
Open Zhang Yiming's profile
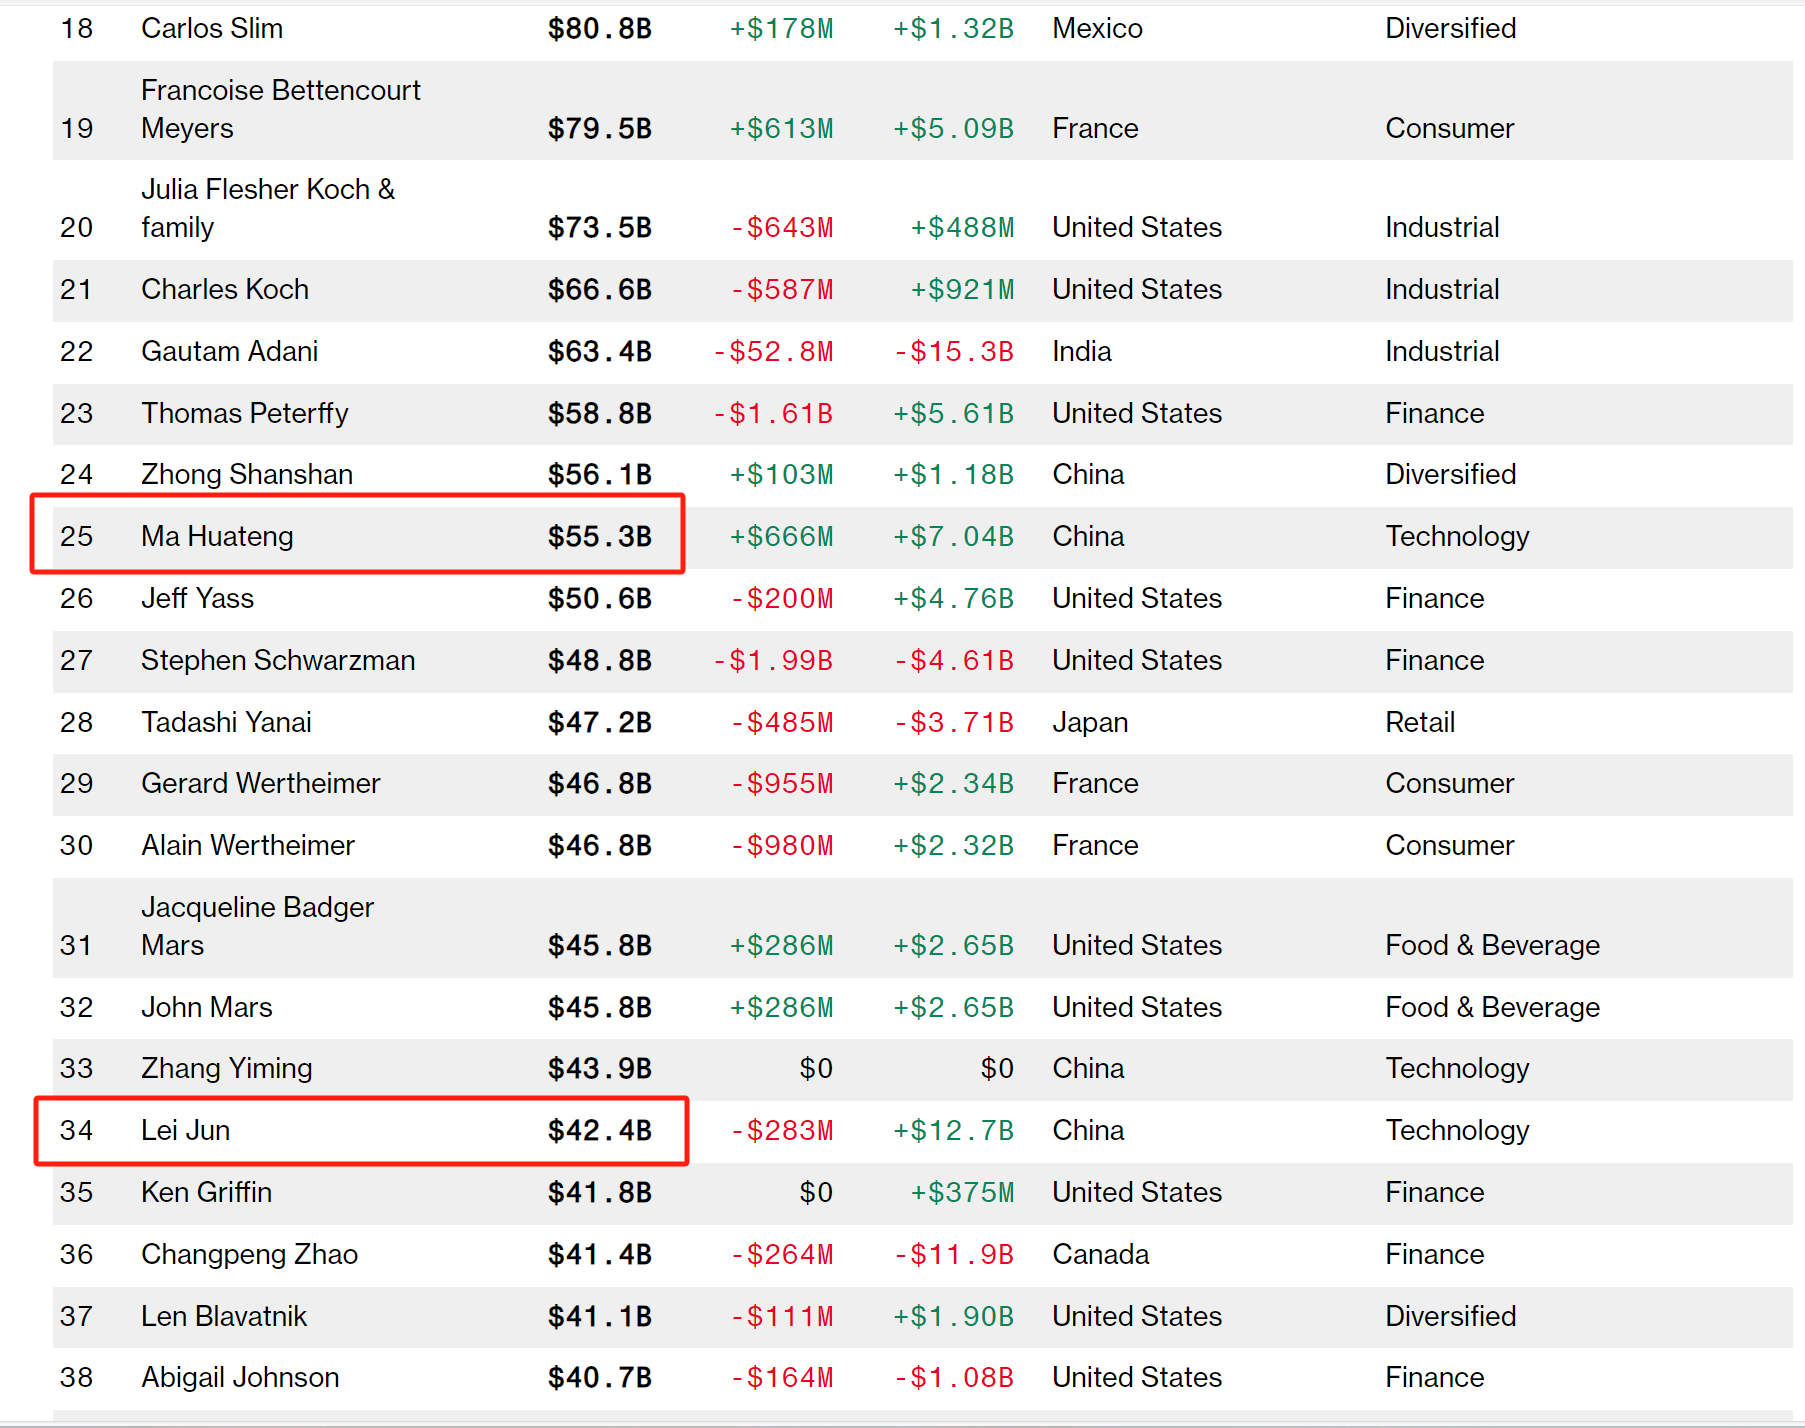pyautogui.click(x=226, y=1069)
